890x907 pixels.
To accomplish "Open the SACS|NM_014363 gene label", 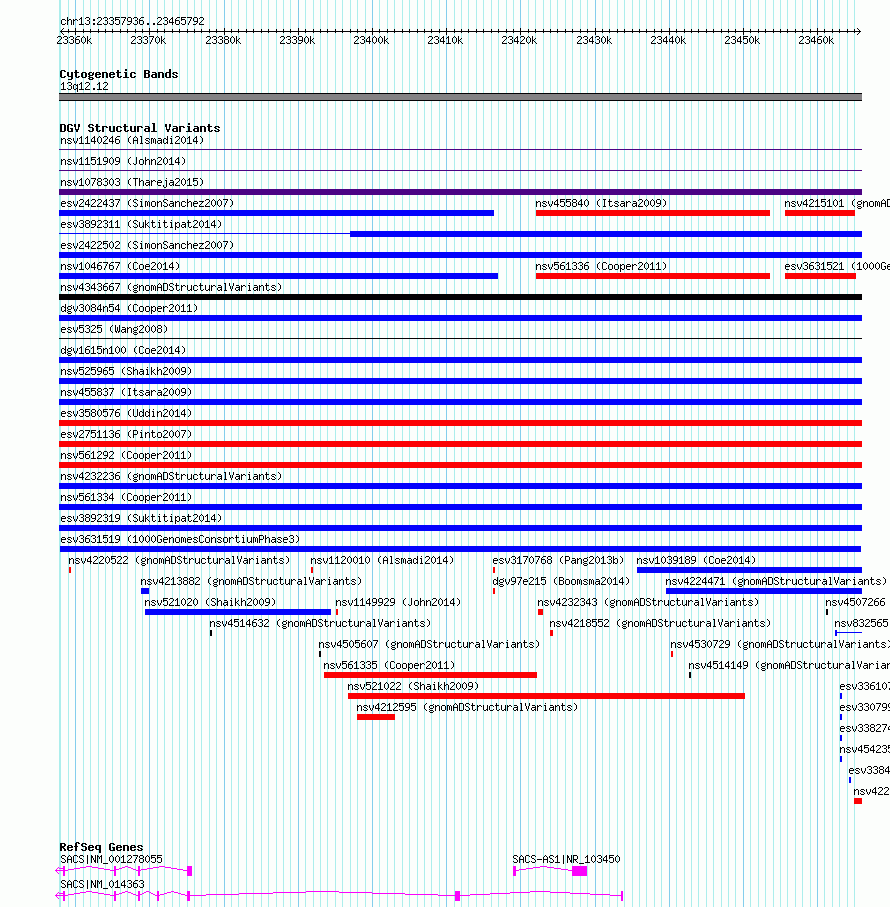I will pyautogui.click(x=102, y=884).
